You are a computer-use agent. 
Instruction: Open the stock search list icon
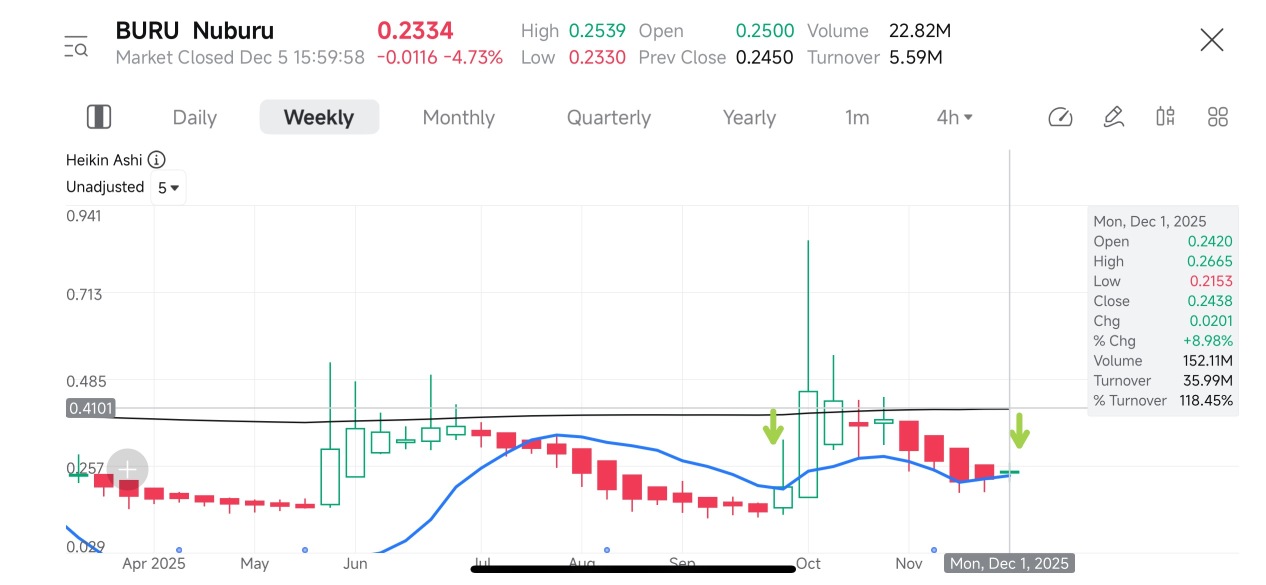click(76, 46)
